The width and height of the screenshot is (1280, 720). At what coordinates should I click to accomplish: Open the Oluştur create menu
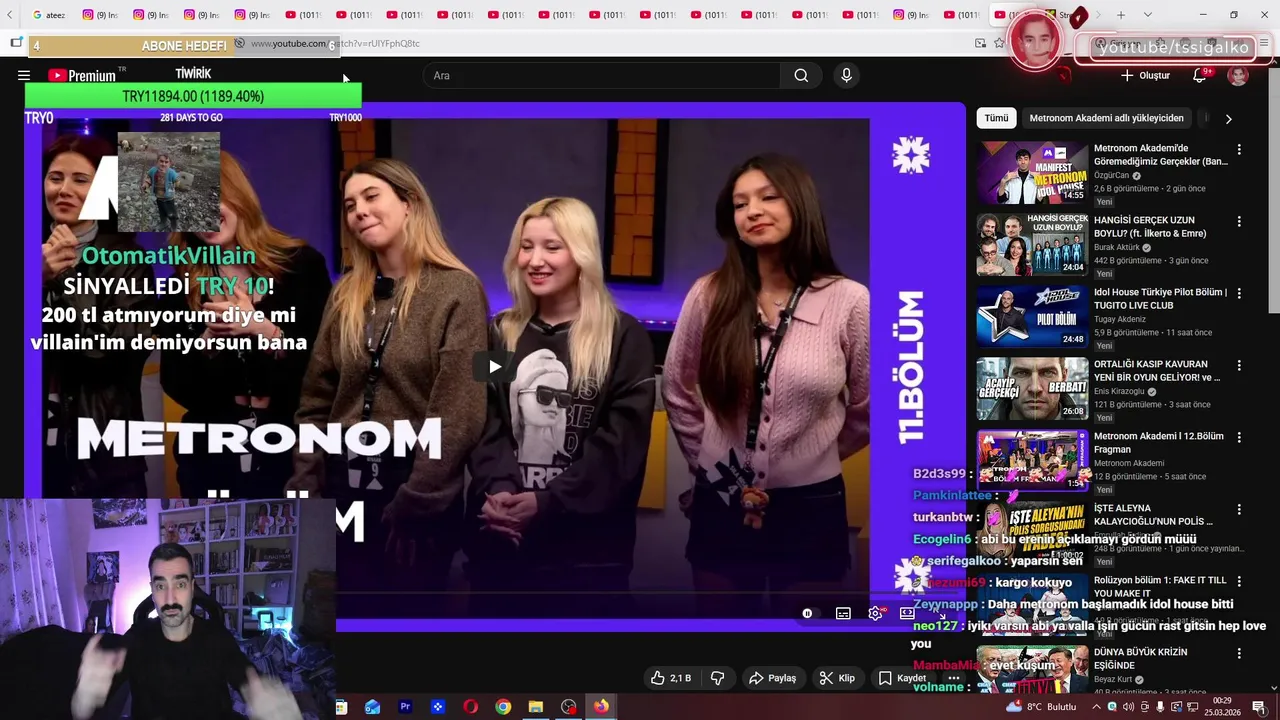click(x=1145, y=75)
